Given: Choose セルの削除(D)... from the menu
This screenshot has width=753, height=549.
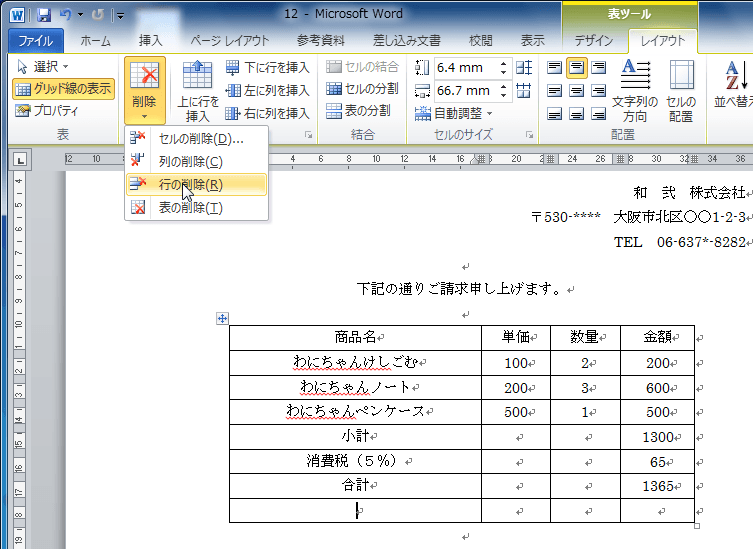Looking at the screenshot, I should (196, 139).
